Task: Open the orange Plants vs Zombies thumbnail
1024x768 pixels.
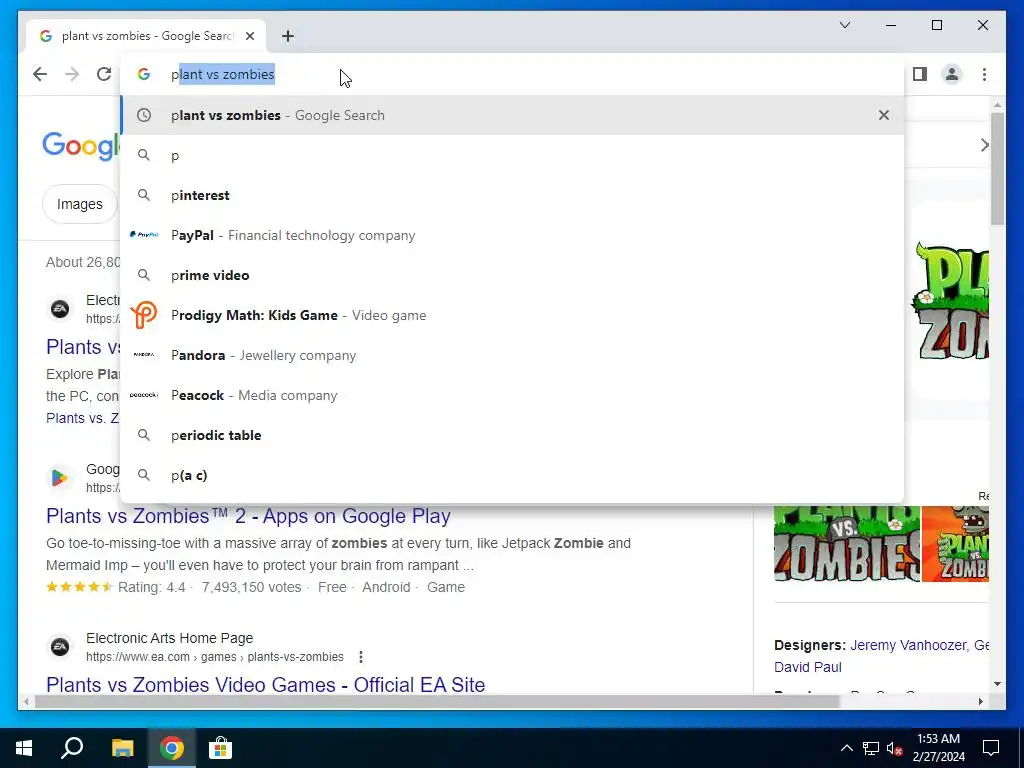Action: tap(955, 543)
